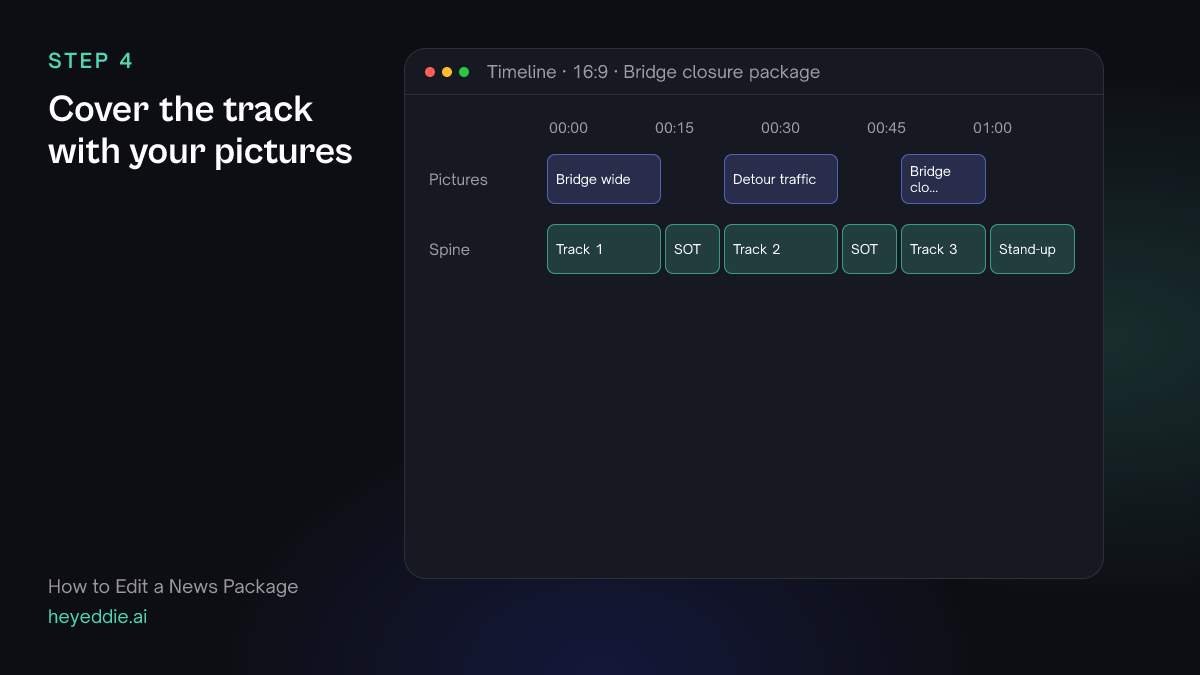Select the Track 1 spine clip
Image resolution: width=1200 pixels, height=675 pixels.
pos(604,249)
